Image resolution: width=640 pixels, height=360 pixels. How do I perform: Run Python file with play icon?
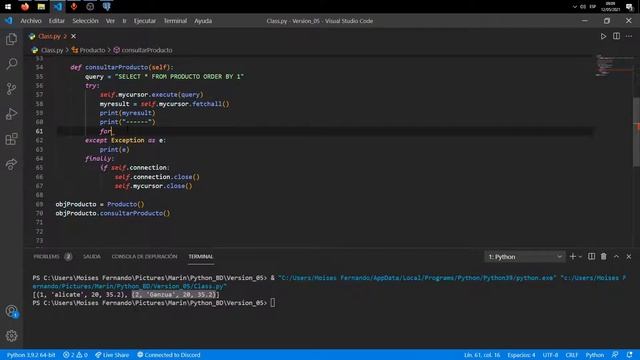(603, 36)
